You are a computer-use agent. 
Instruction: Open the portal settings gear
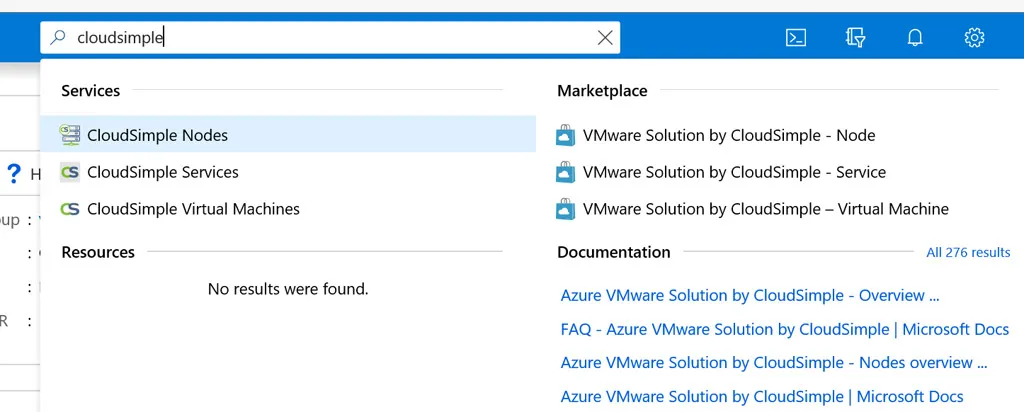[x=974, y=38]
